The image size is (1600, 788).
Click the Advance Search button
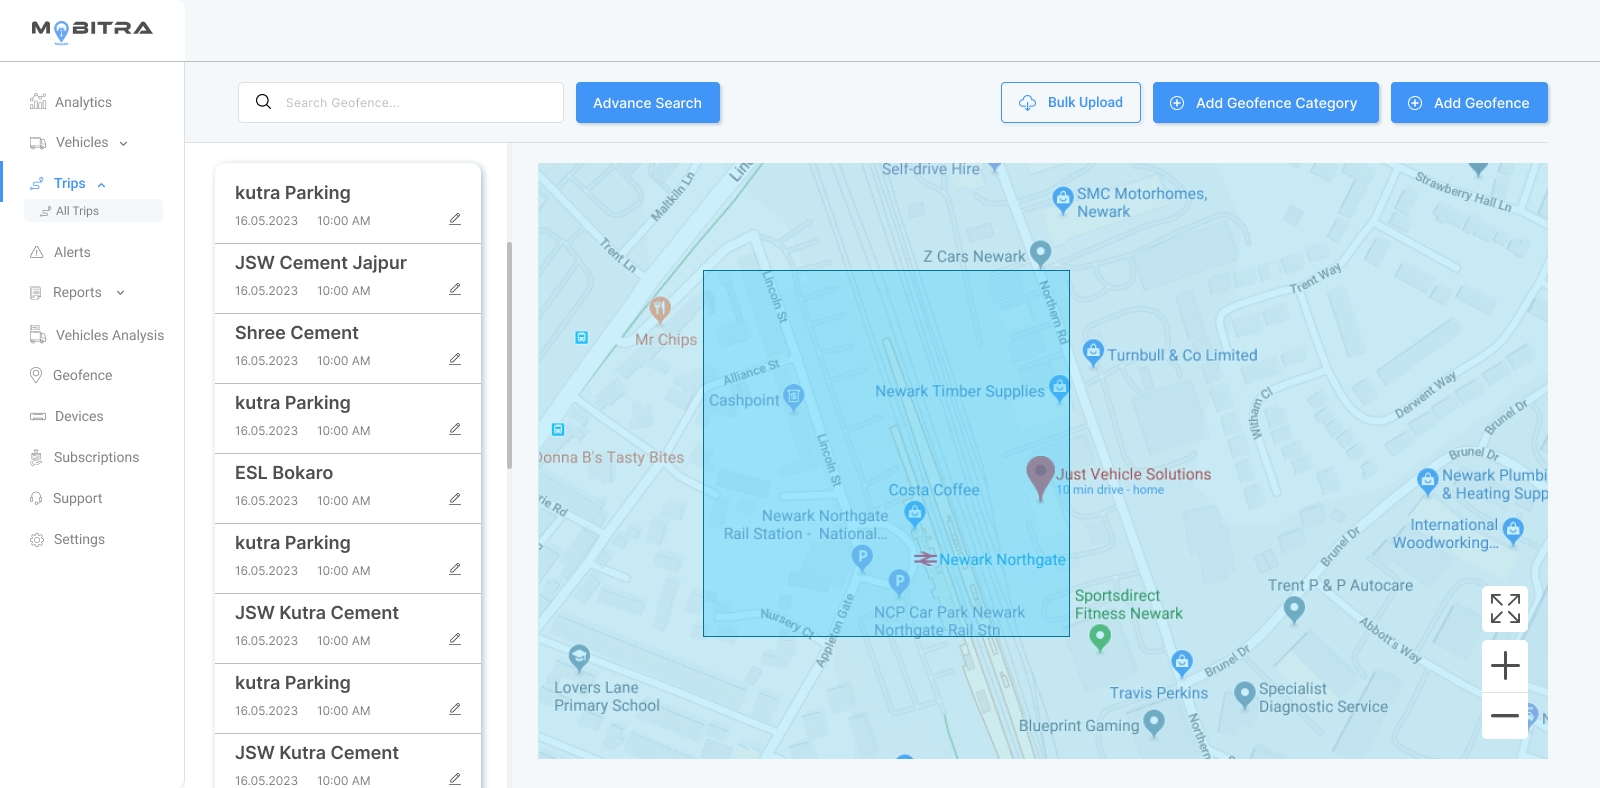(648, 103)
